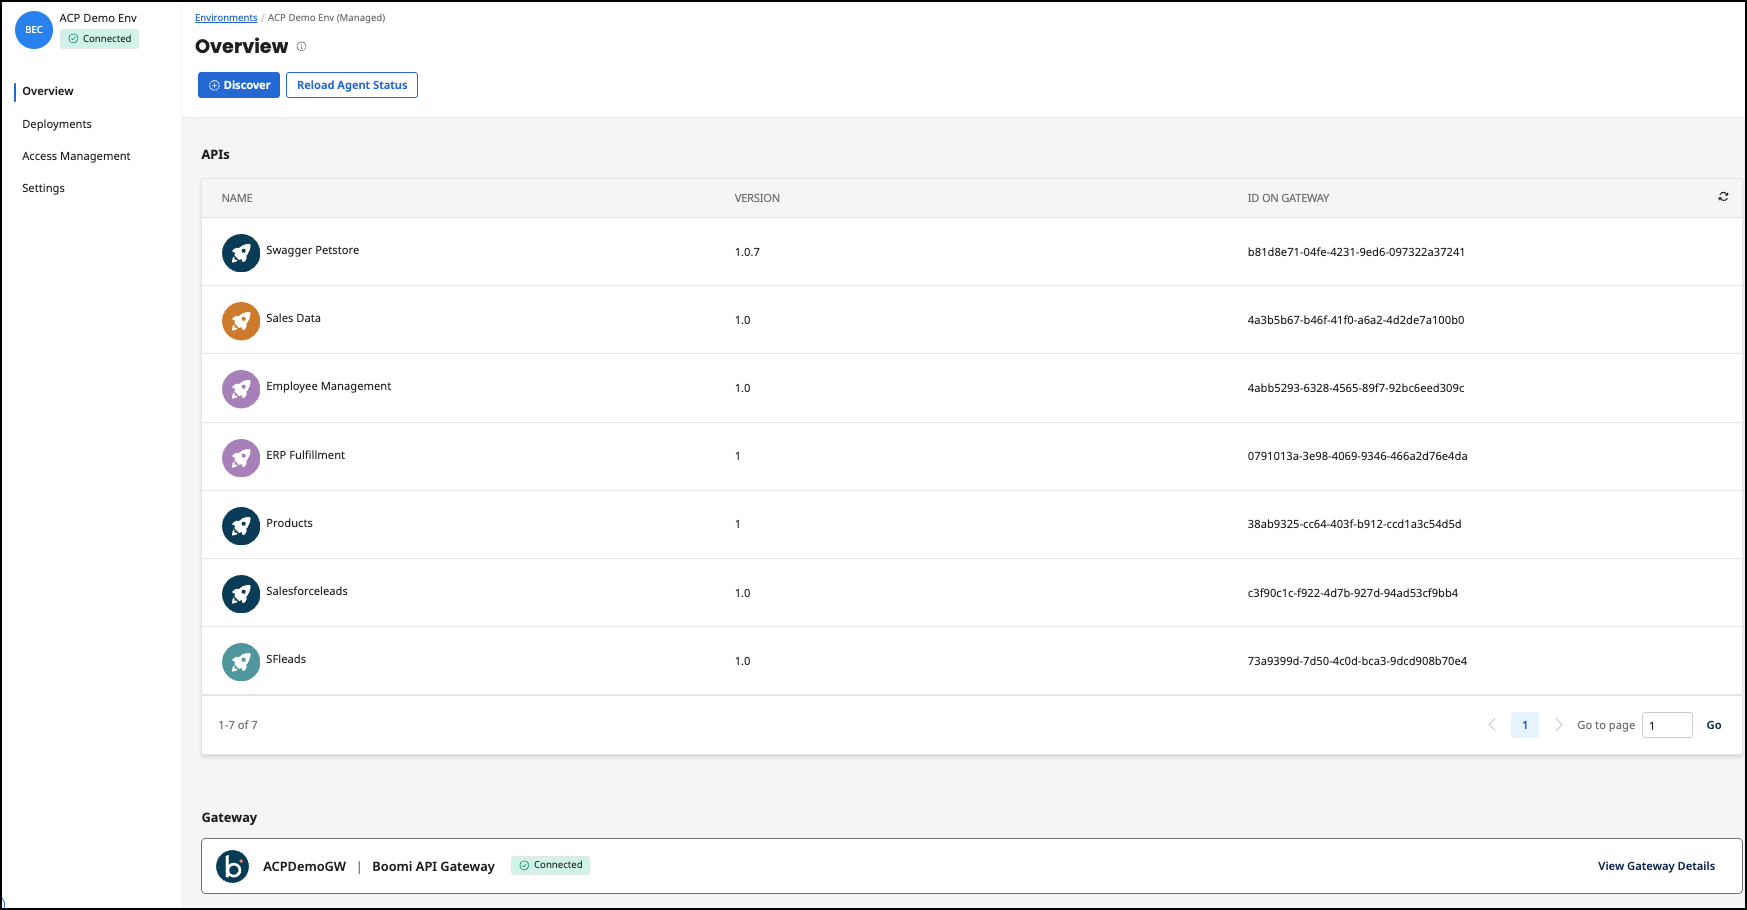Select the ERP Fulfillment rocket icon
Image resolution: width=1747 pixels, height=910 pixels.
pyautogui.click(x=240, y=457)
